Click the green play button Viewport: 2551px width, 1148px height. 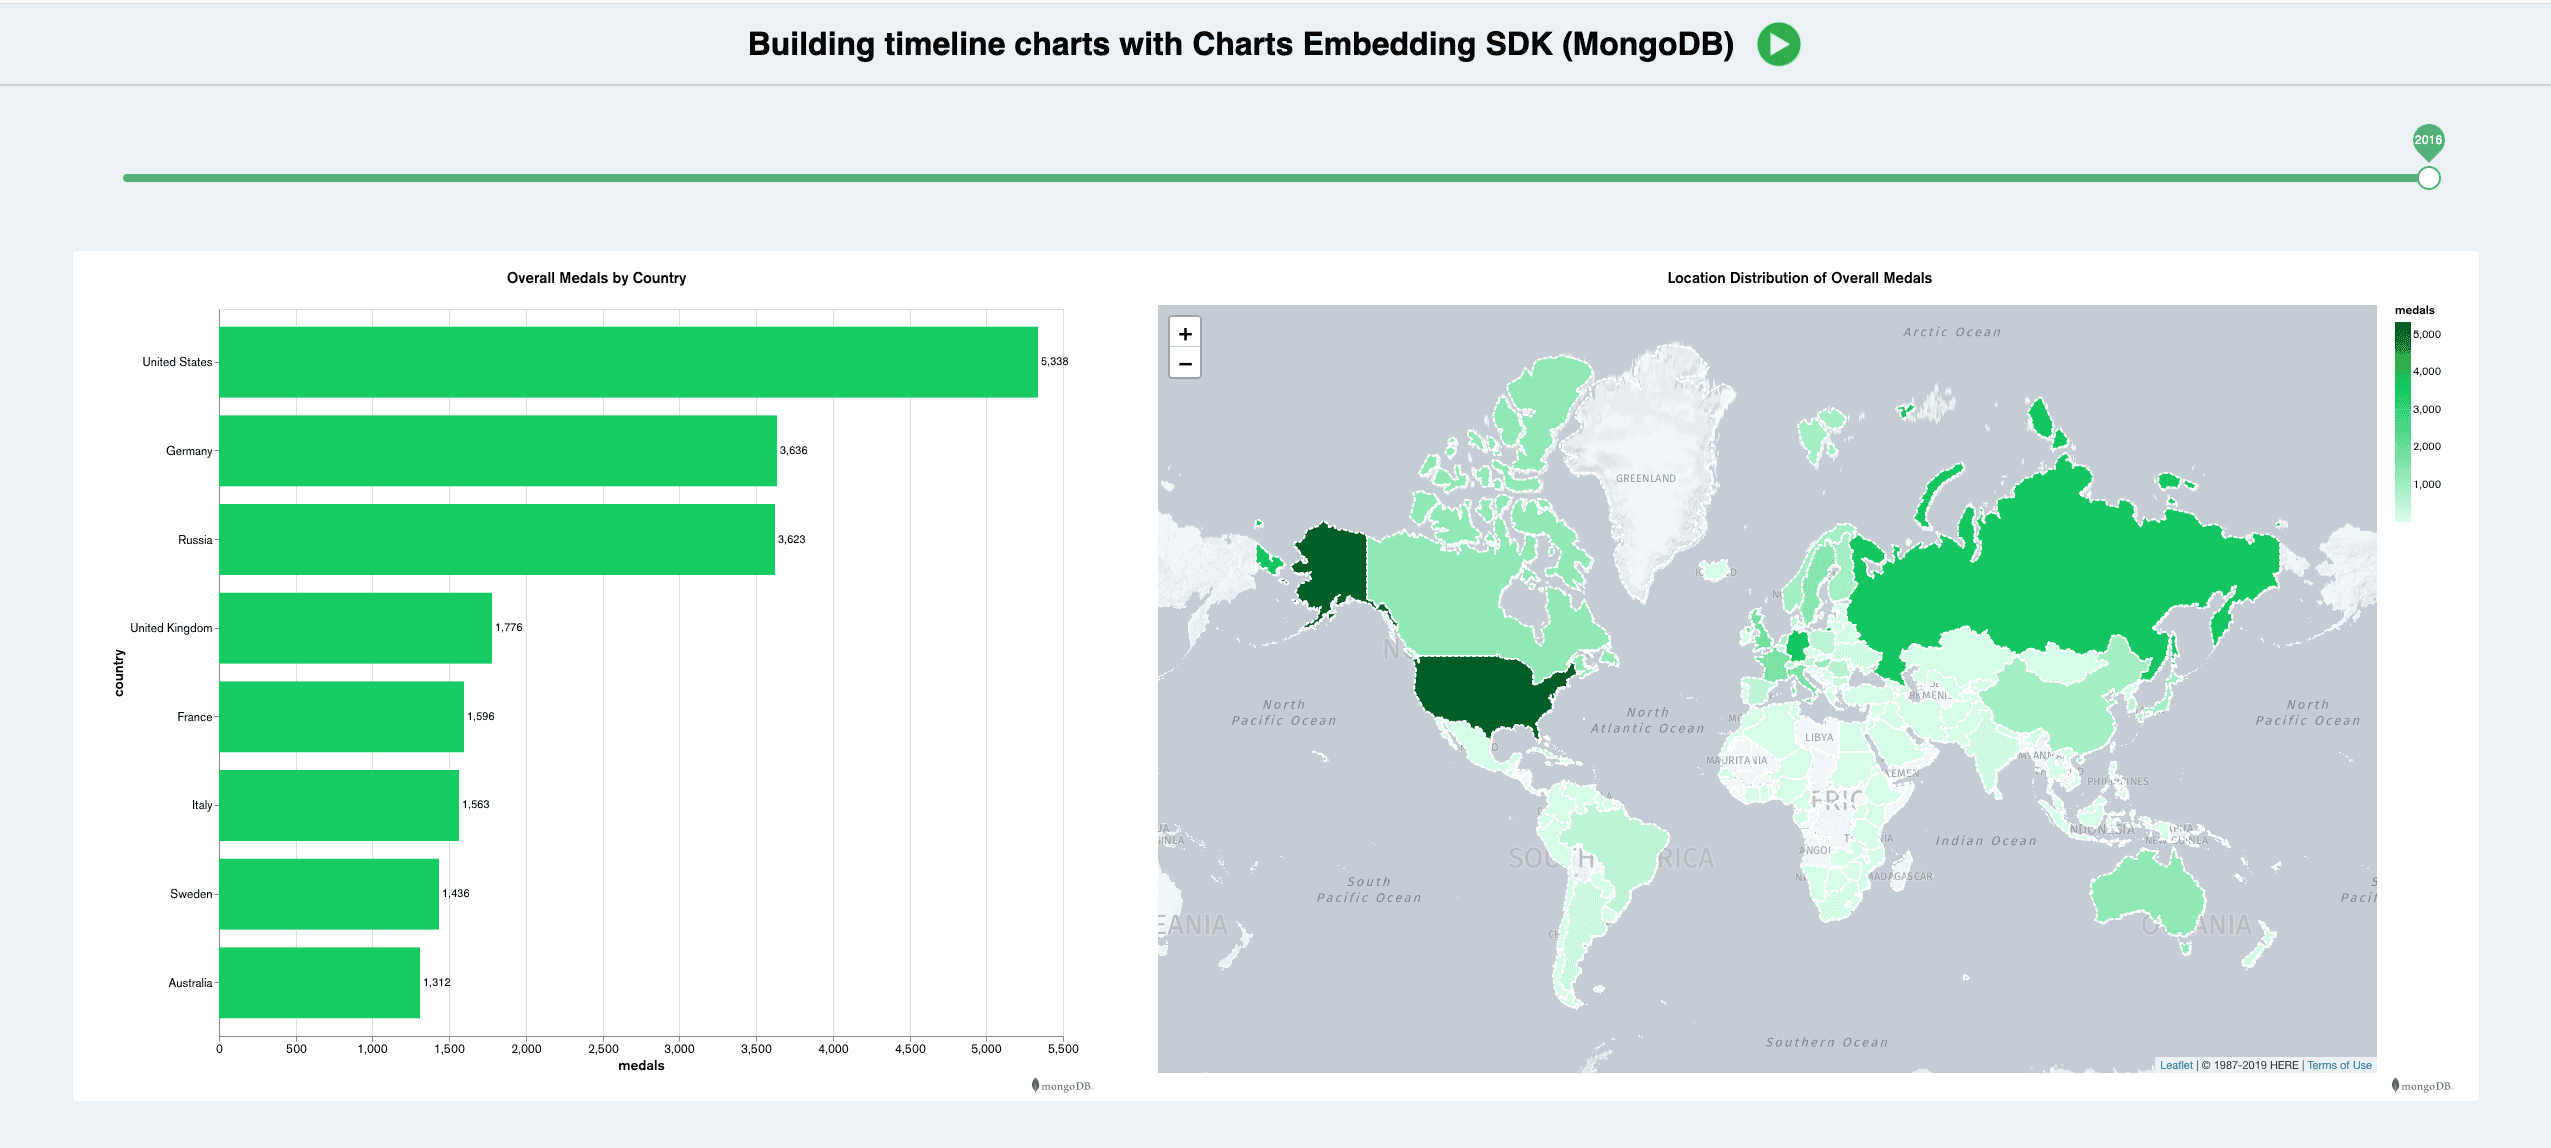[x=1778, y=44]
